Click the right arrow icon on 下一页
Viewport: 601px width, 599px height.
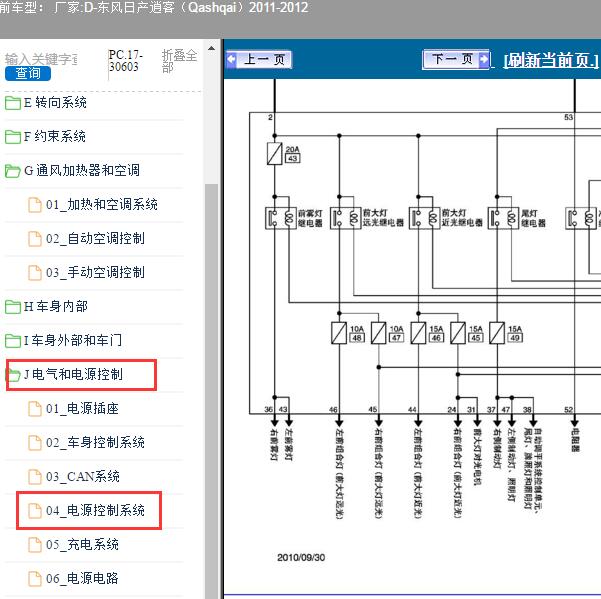(x=484, y=59)
